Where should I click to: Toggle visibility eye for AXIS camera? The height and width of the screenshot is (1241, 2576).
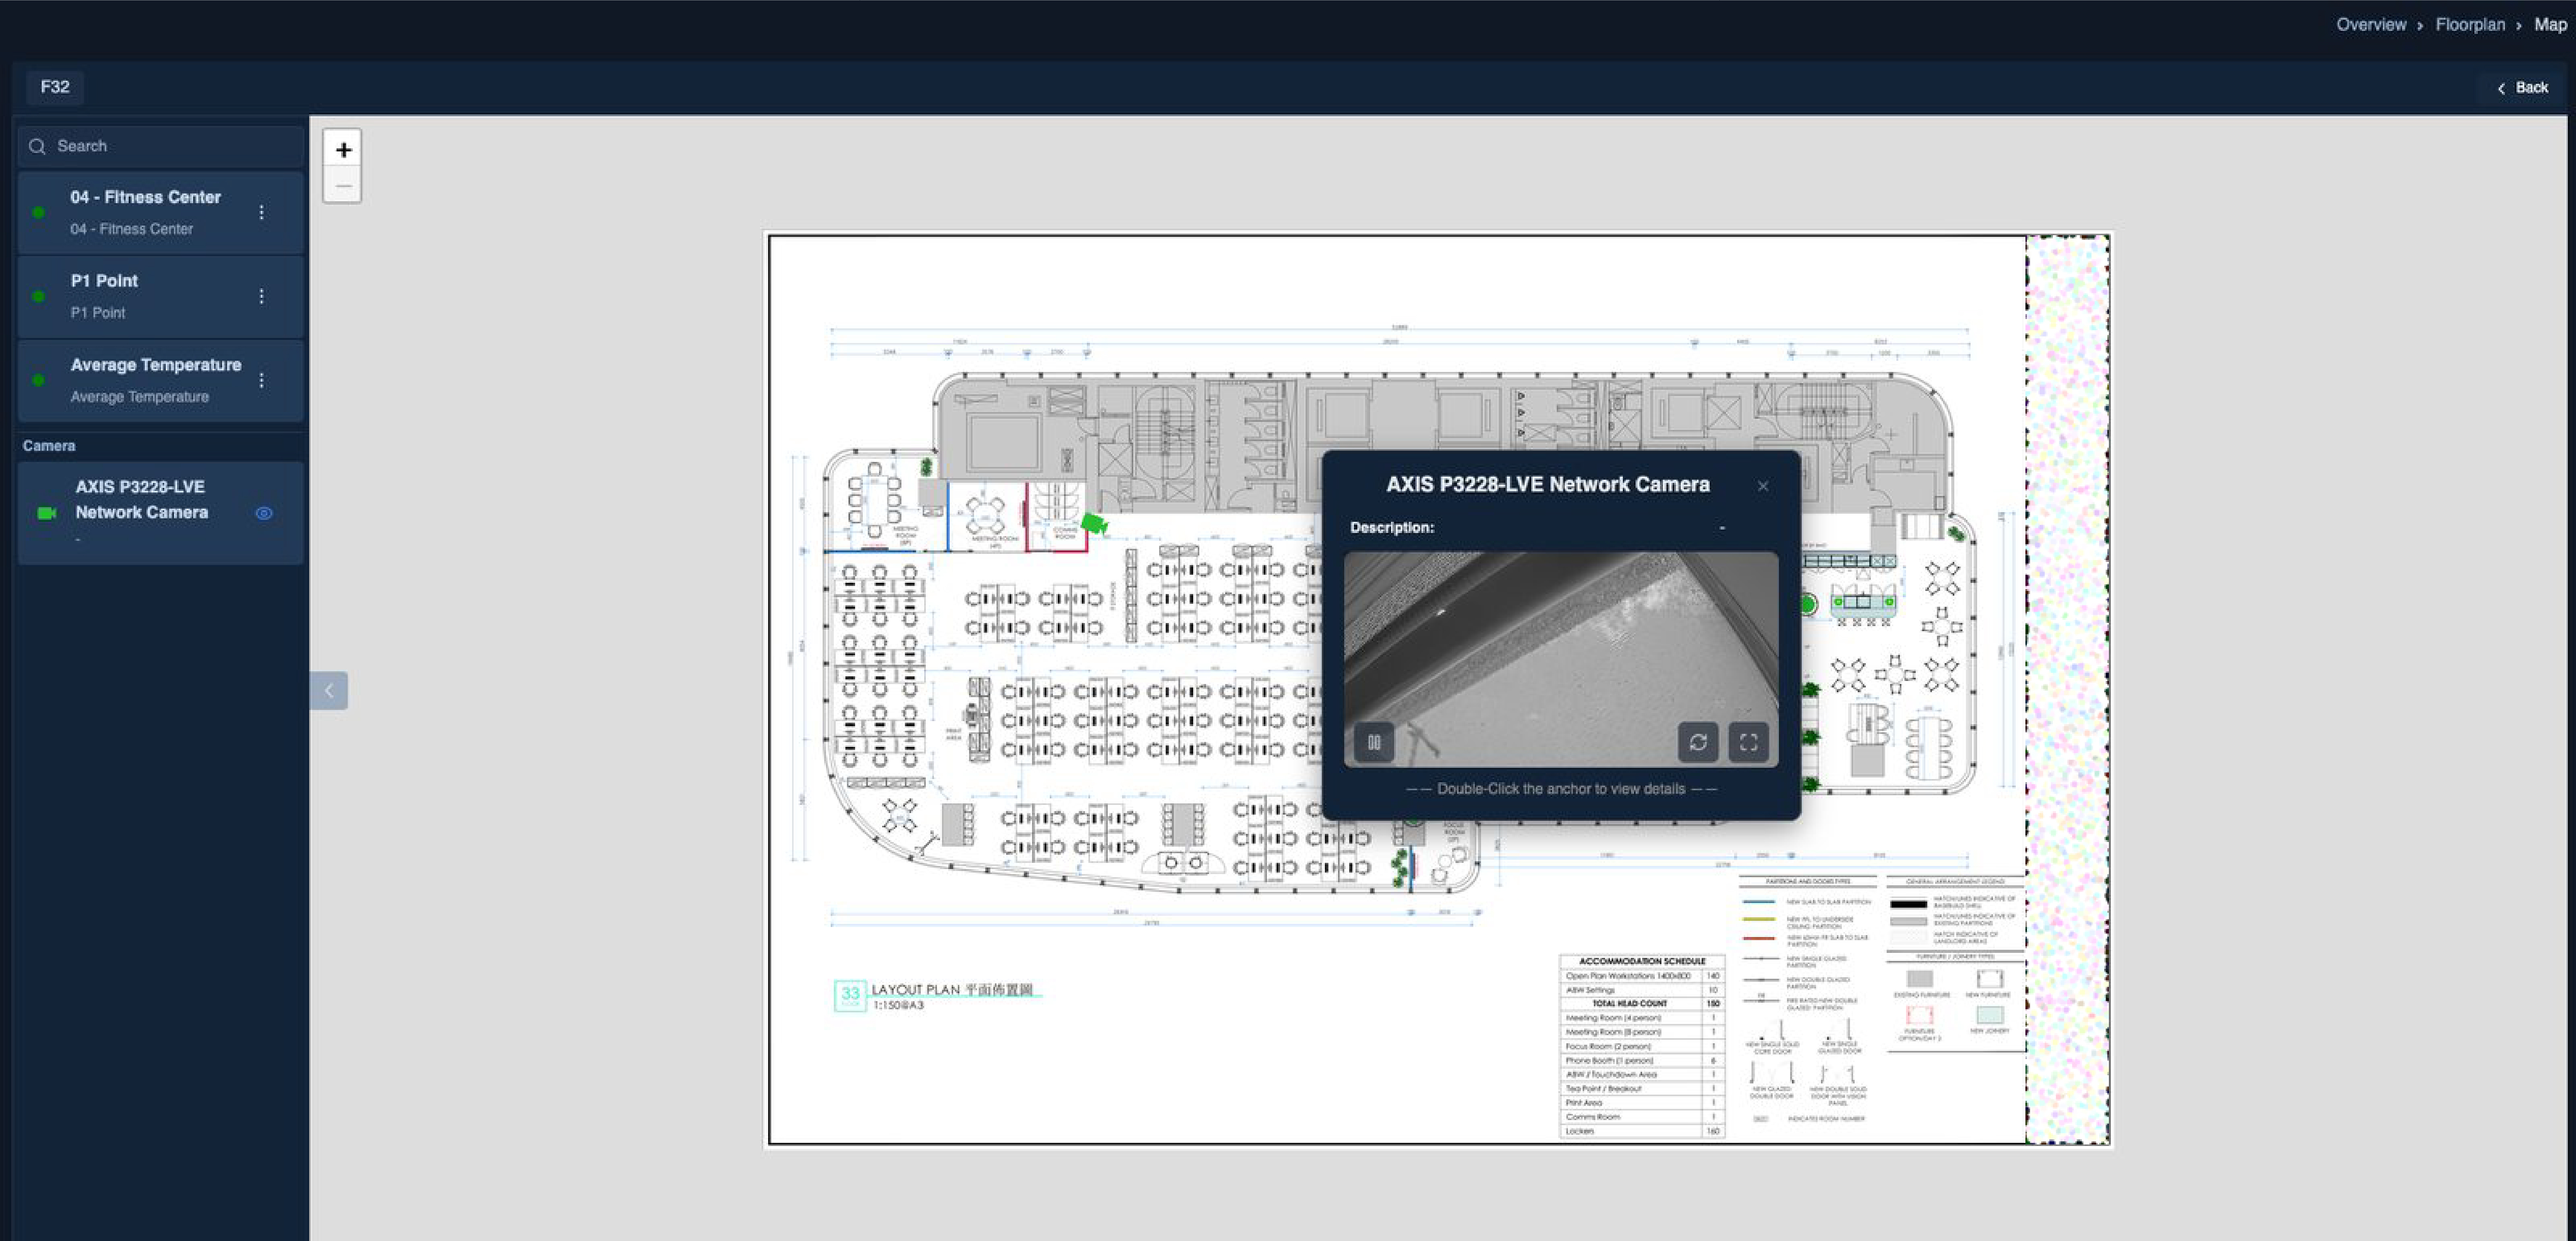click(x=264, y=513)
